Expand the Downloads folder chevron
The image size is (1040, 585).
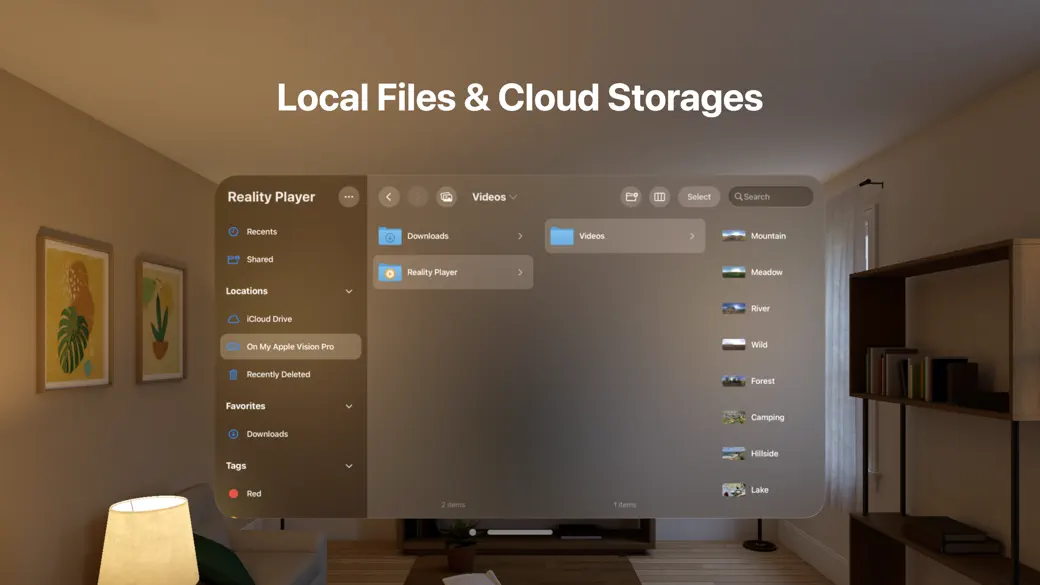pyautogui.click(x=520, y=236)
